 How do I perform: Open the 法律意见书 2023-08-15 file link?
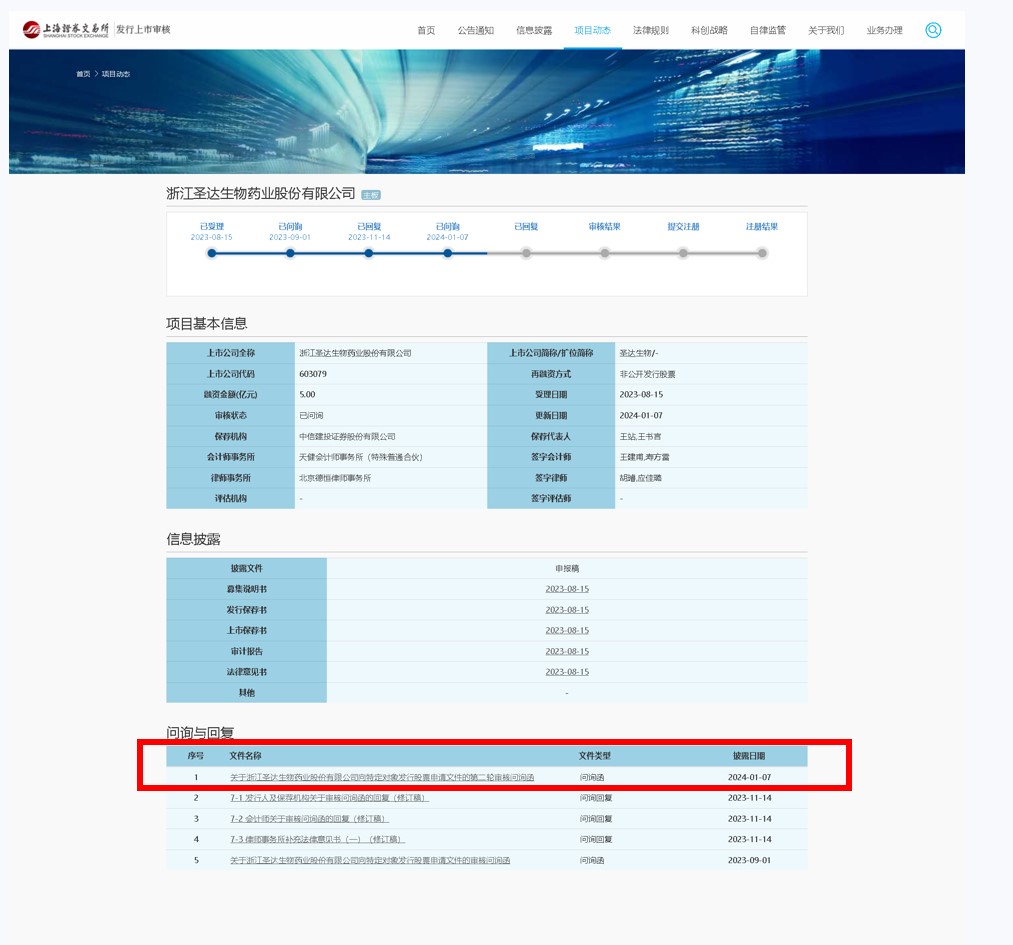click(567, 672)
